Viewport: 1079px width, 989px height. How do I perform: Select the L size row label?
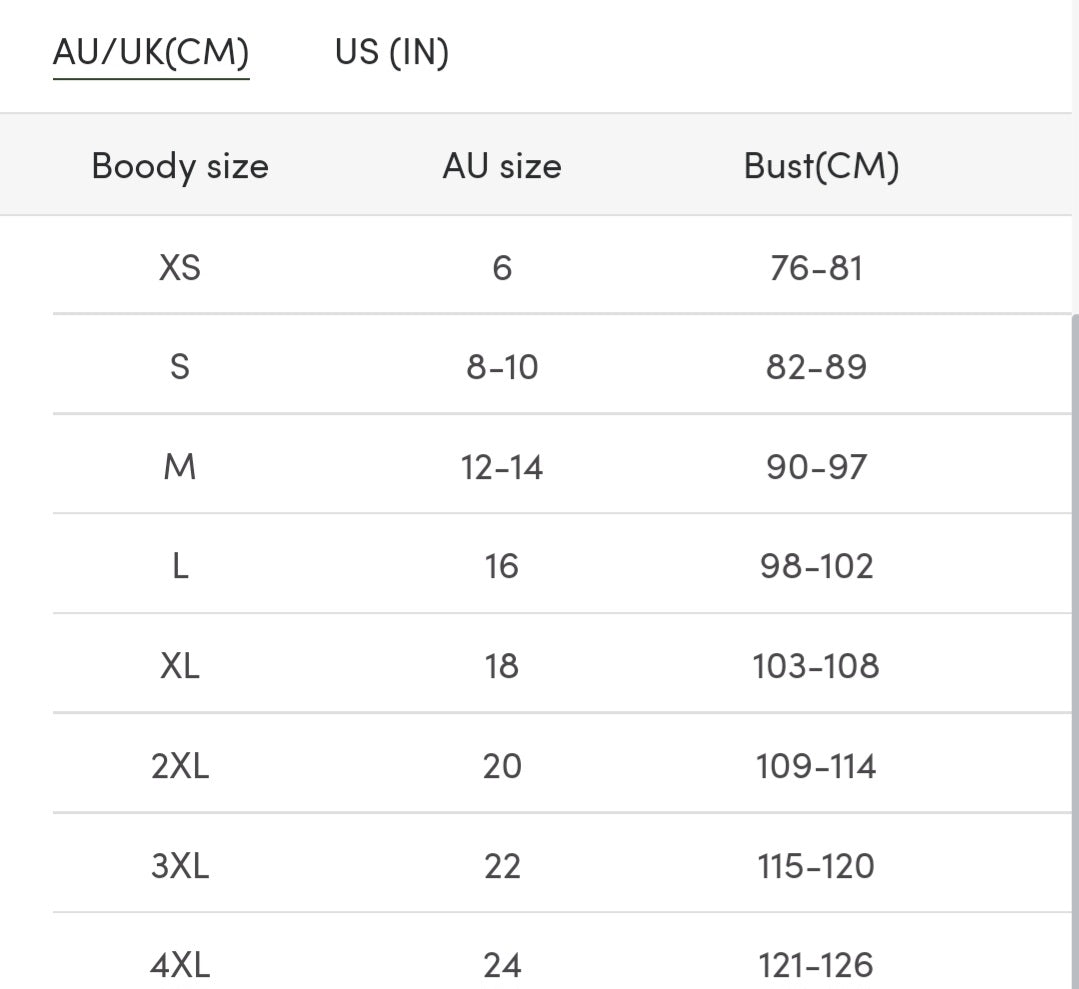click(180, 567)
